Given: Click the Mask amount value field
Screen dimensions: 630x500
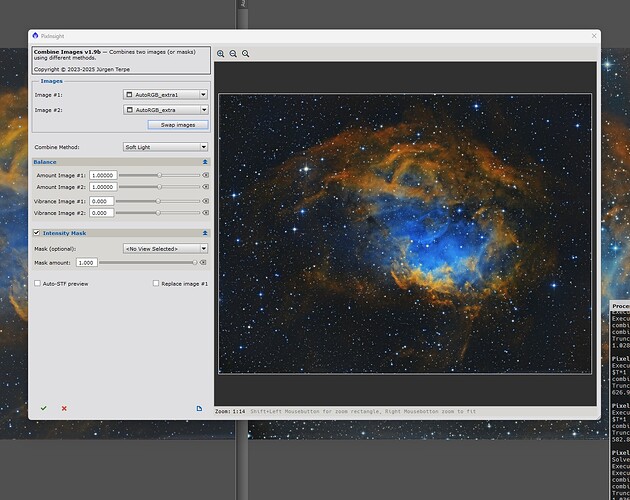Looking at the screenshot, I should click(x=87, y=262).
